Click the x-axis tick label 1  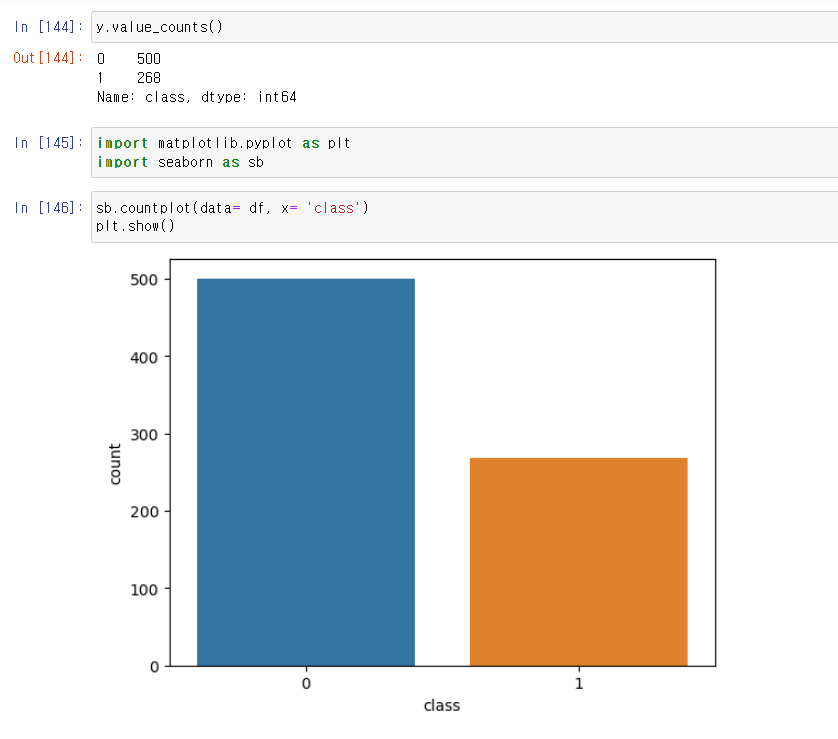579,683
